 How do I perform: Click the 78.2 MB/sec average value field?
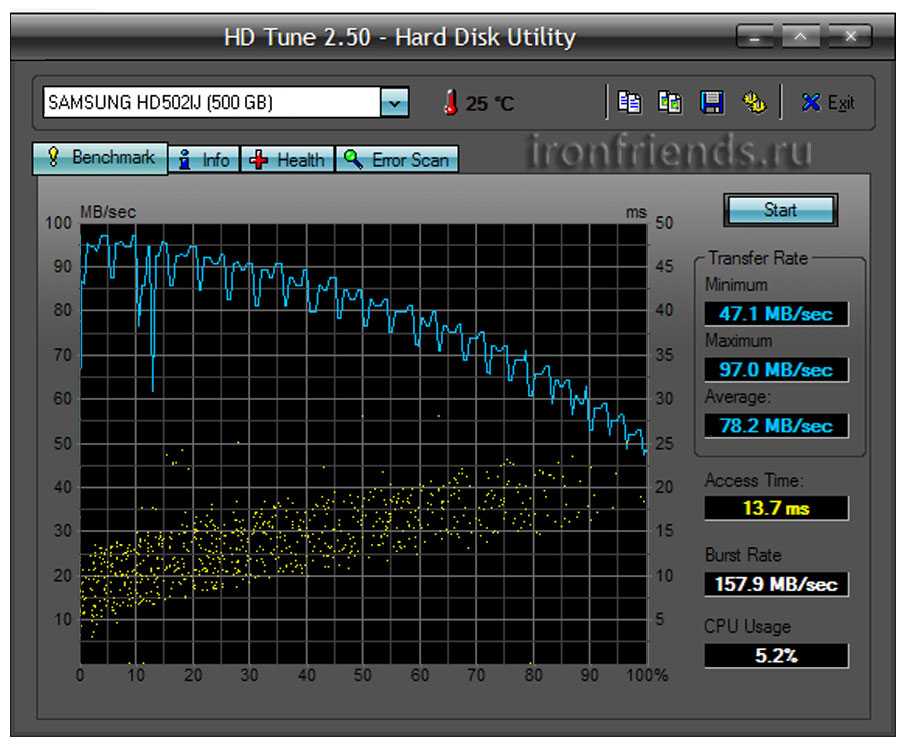[x=775, y=426]
